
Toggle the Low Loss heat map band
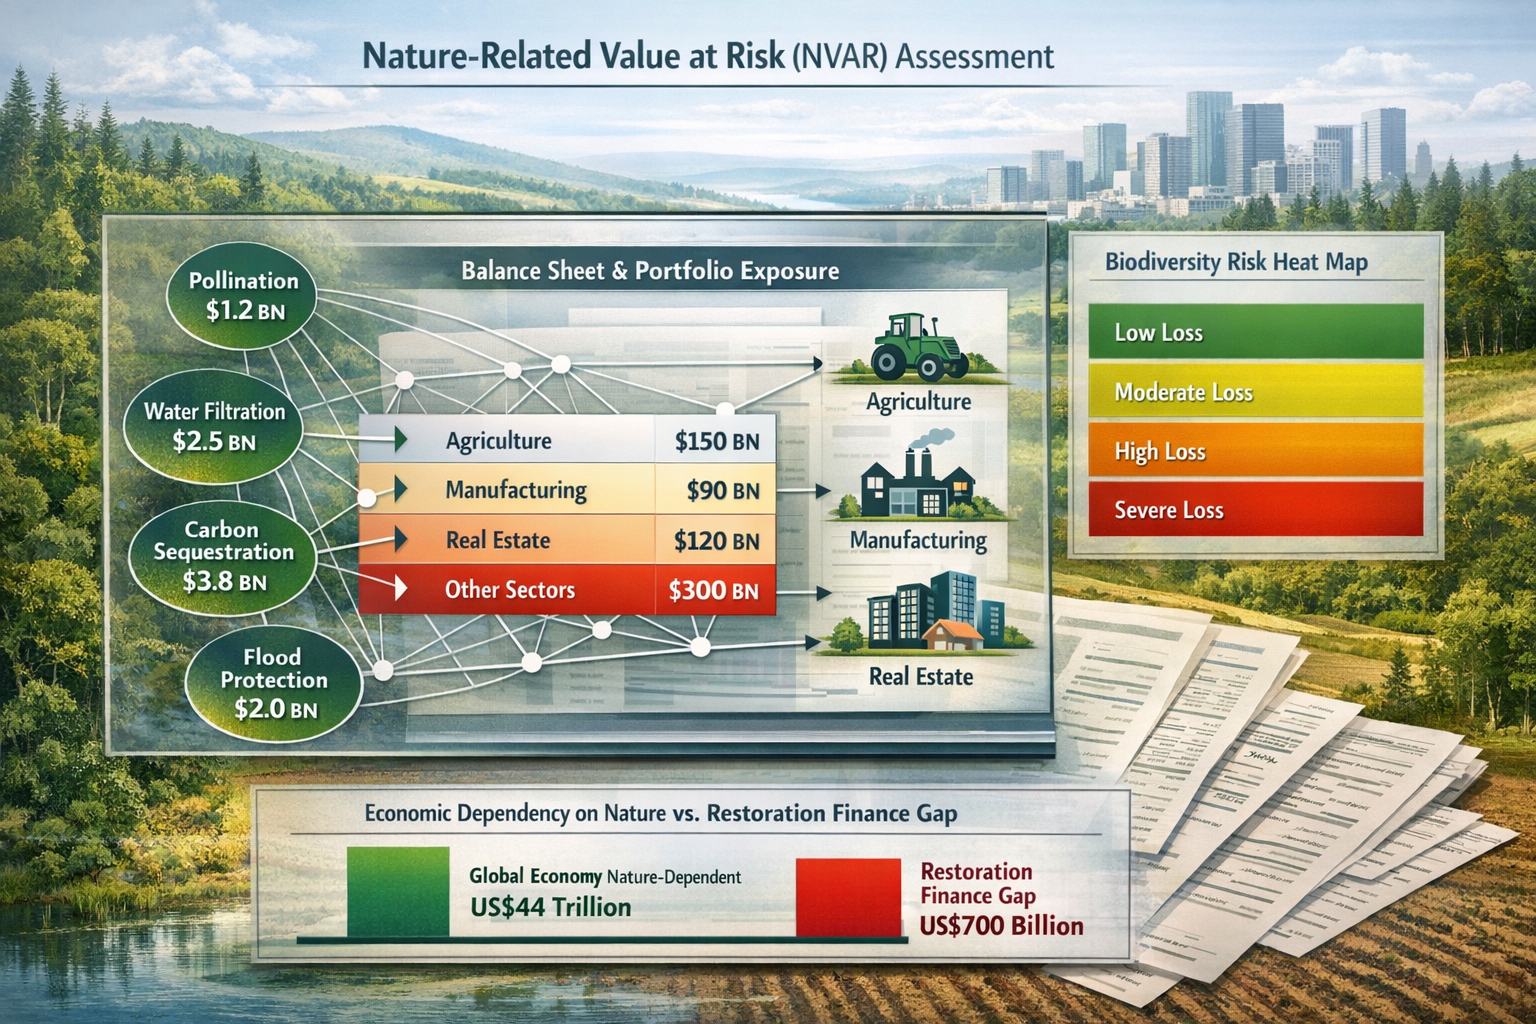click(1254, 333)
